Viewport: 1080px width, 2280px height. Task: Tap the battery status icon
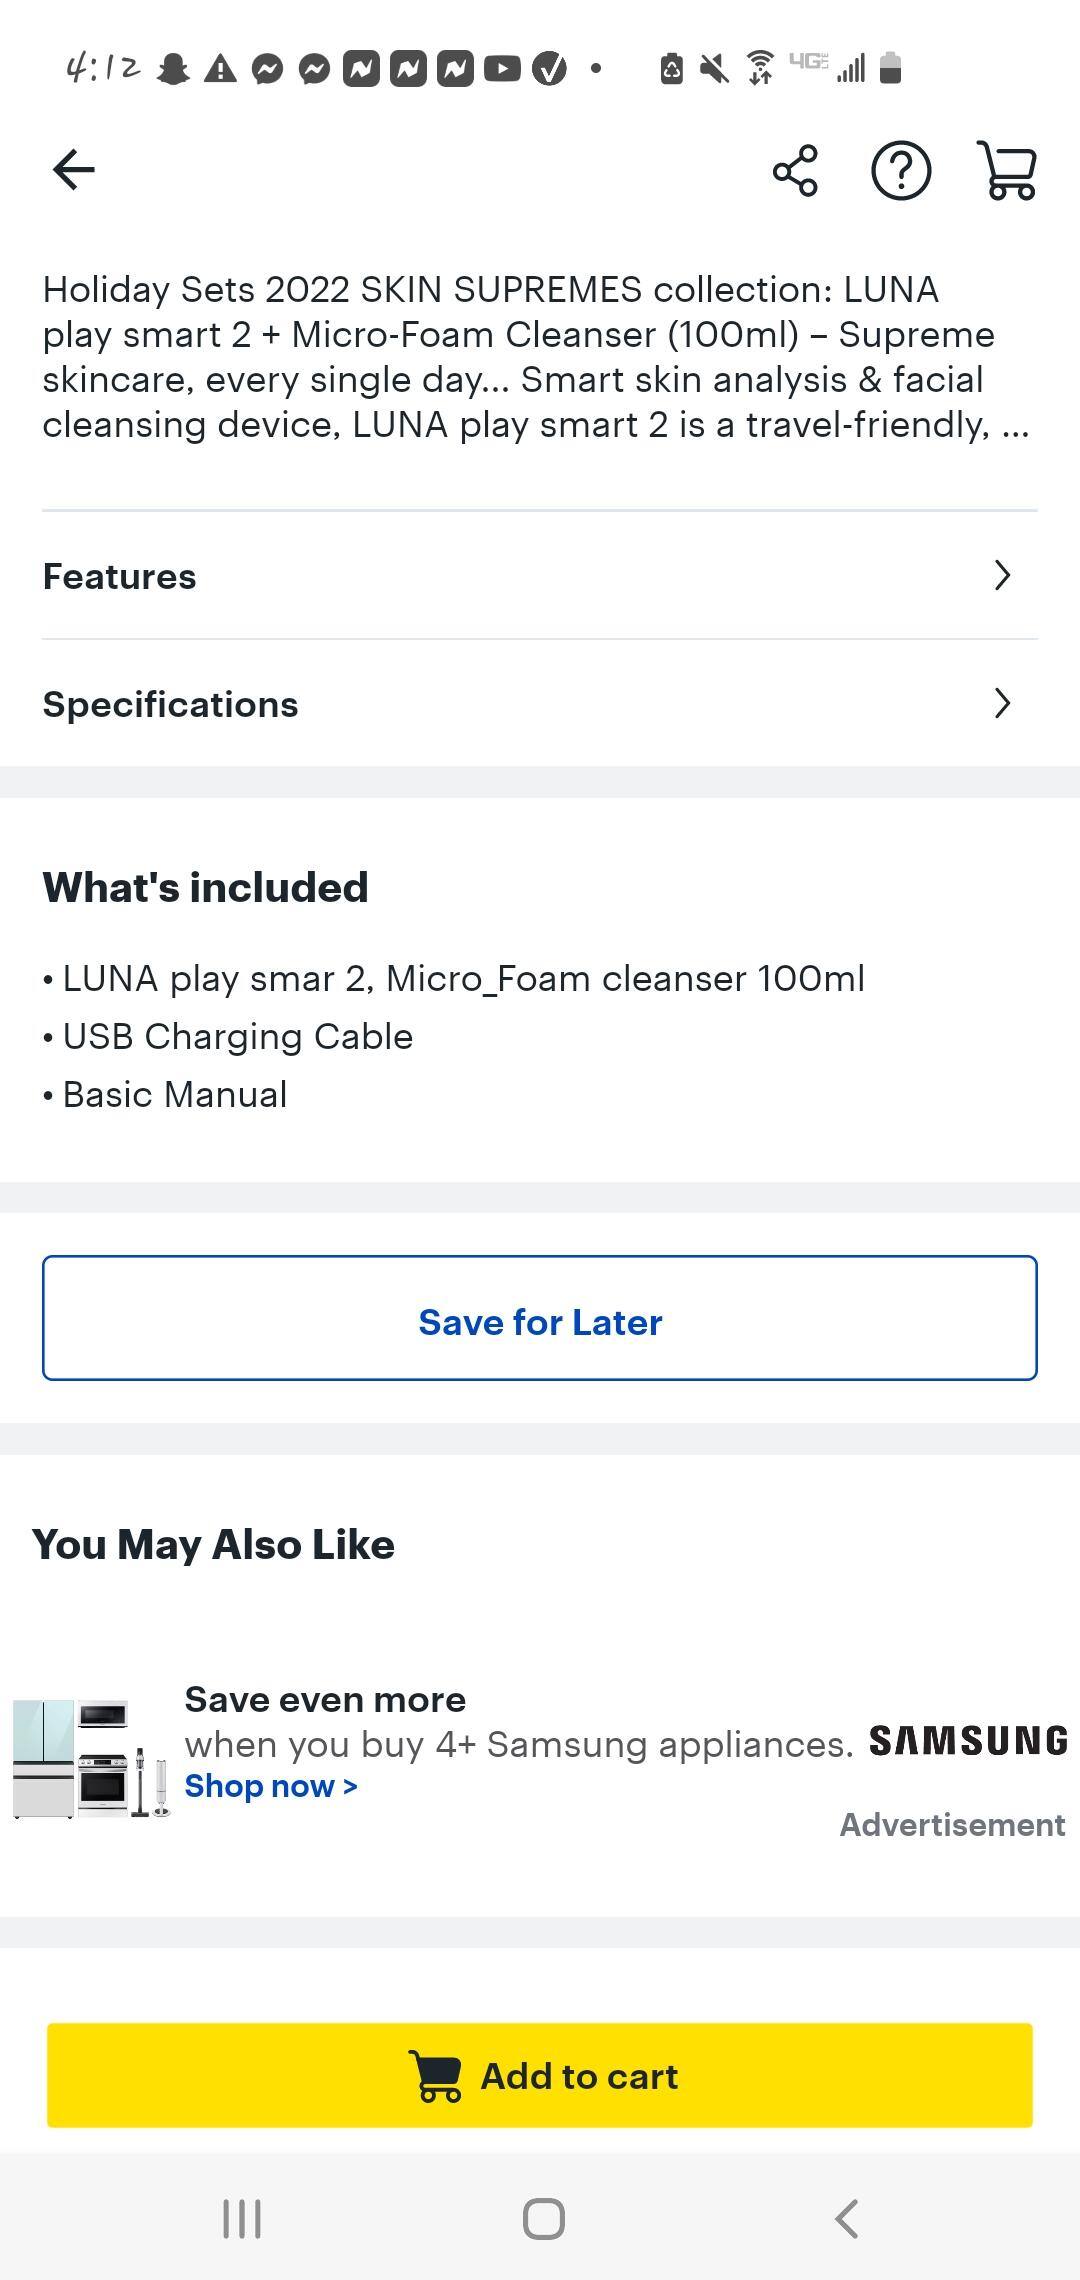890,68
